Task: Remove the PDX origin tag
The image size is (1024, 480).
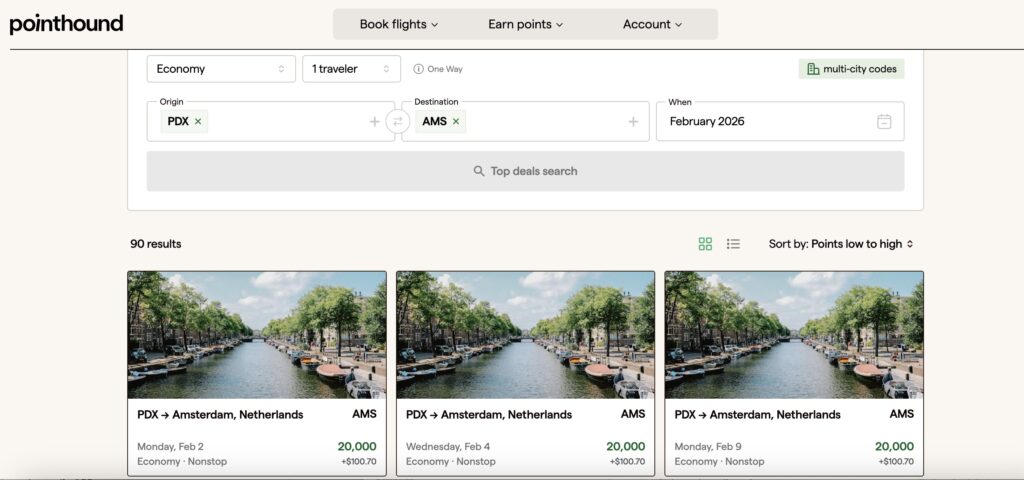Action: [x=198, y=121]
